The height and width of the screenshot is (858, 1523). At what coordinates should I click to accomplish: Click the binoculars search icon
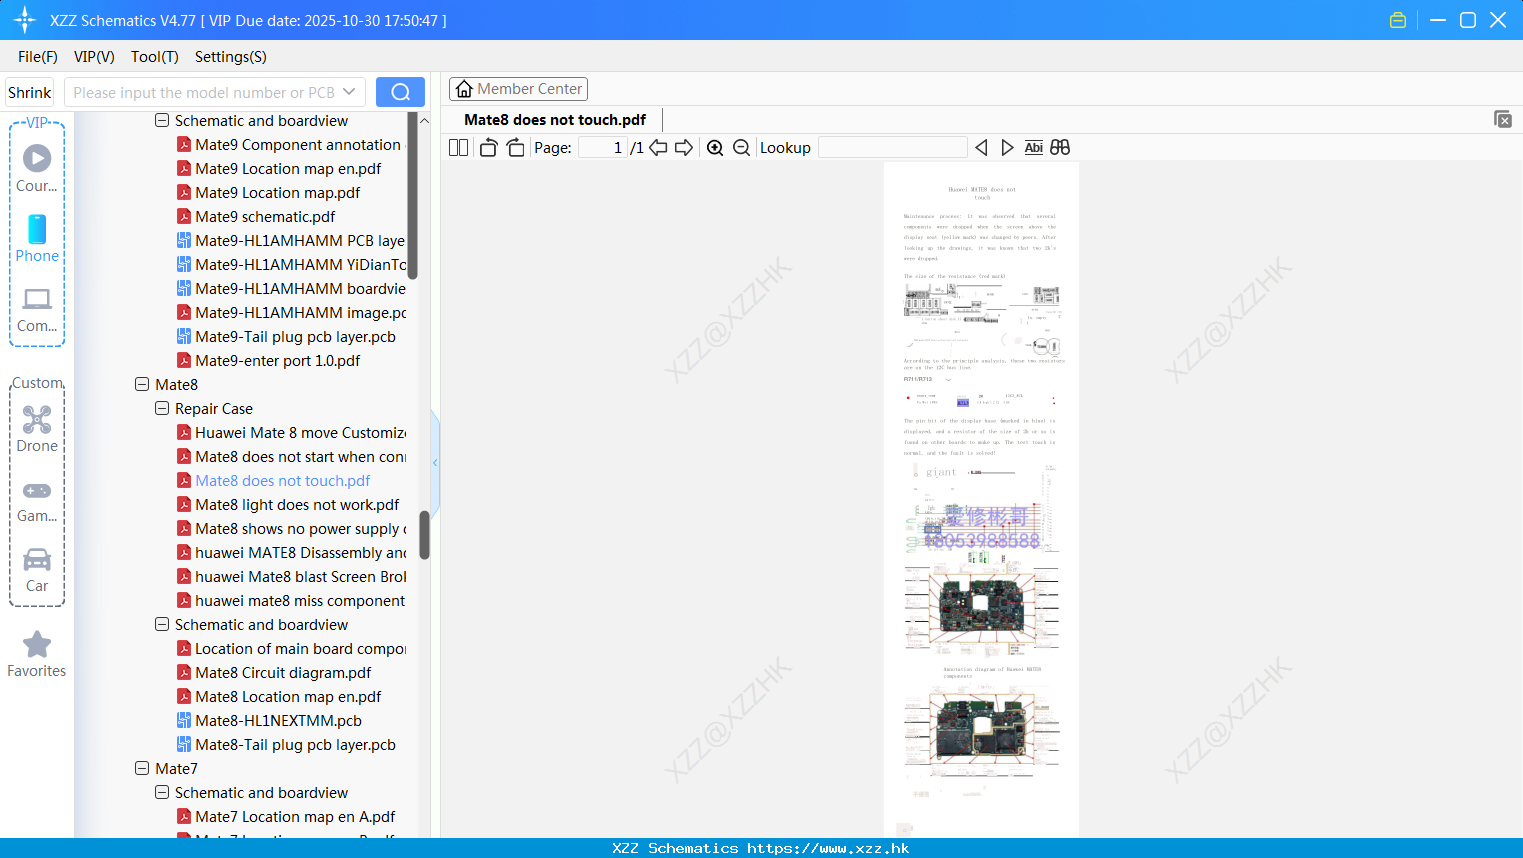[1060, 147]
